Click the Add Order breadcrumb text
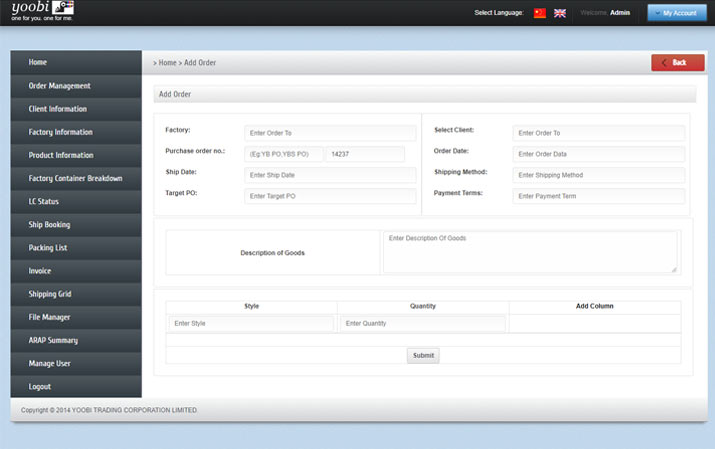Screen dimensions: 715x449 click(200, 63)
